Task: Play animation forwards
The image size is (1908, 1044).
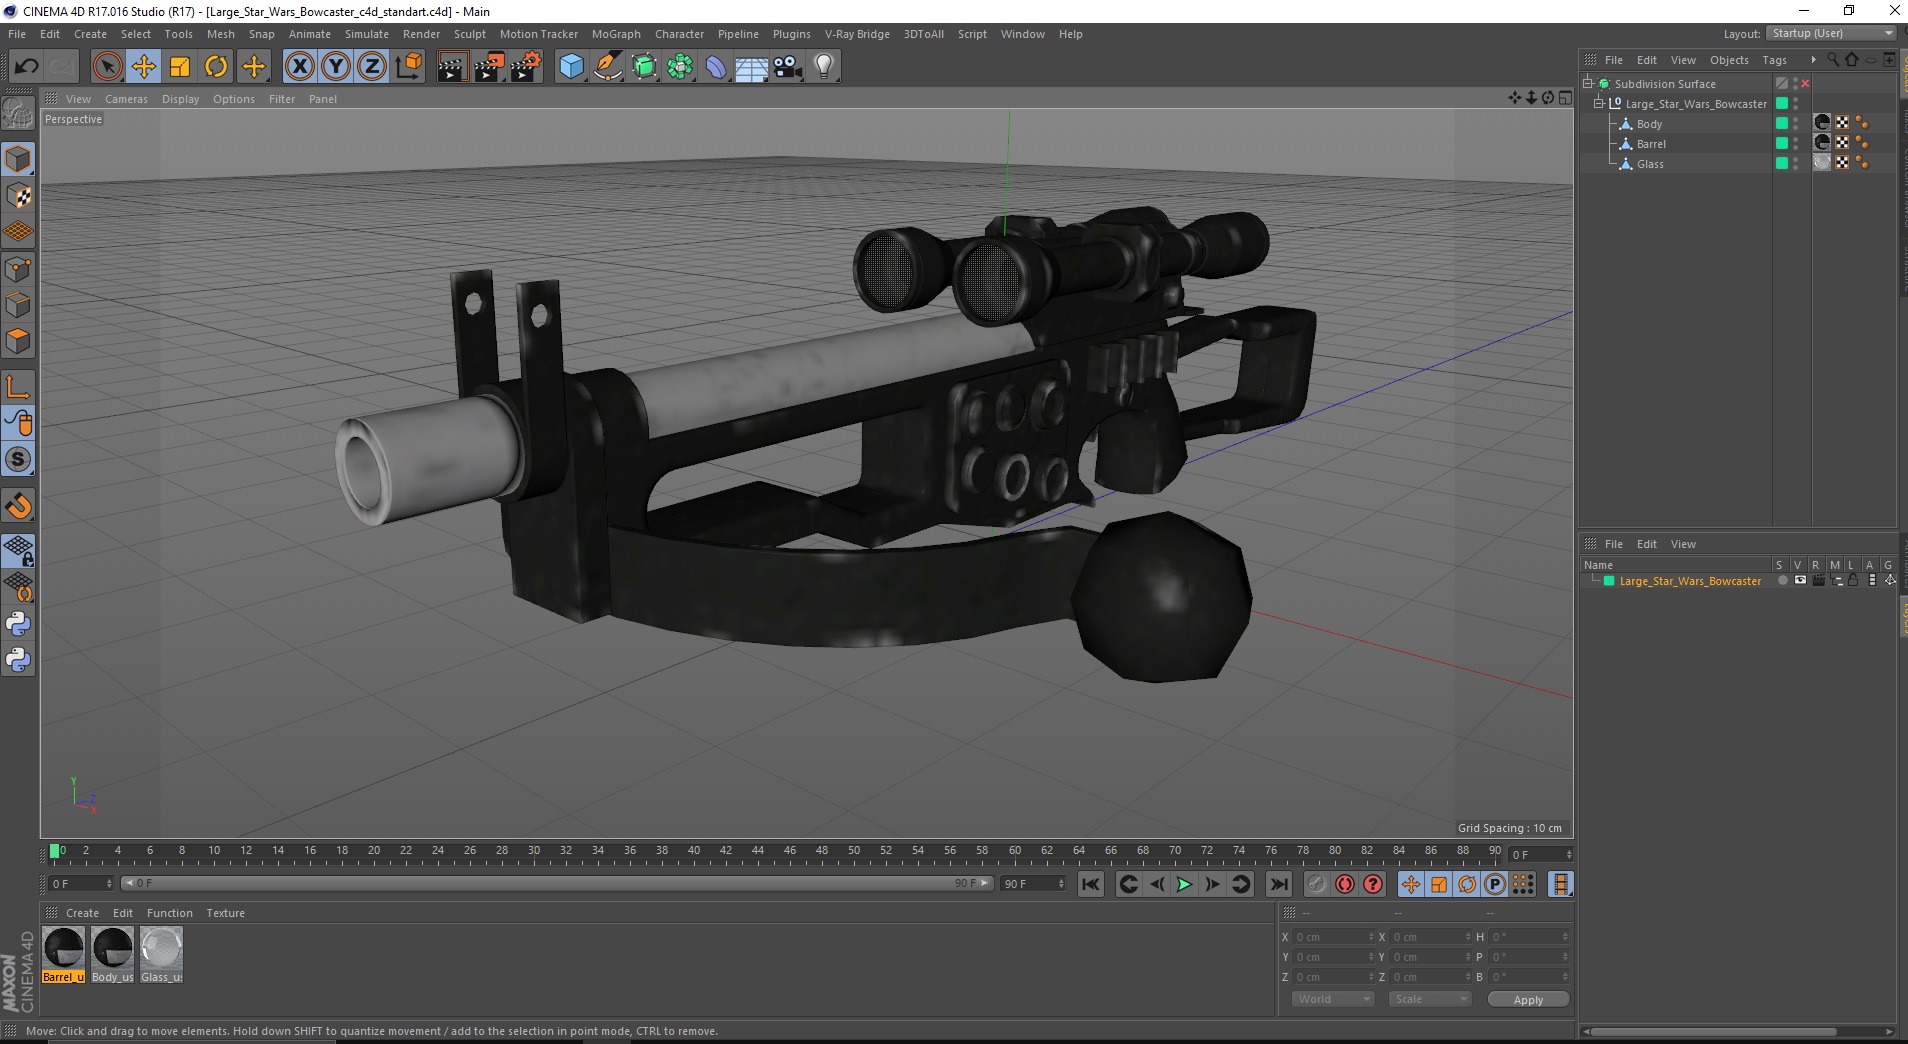Action: 1184,884
